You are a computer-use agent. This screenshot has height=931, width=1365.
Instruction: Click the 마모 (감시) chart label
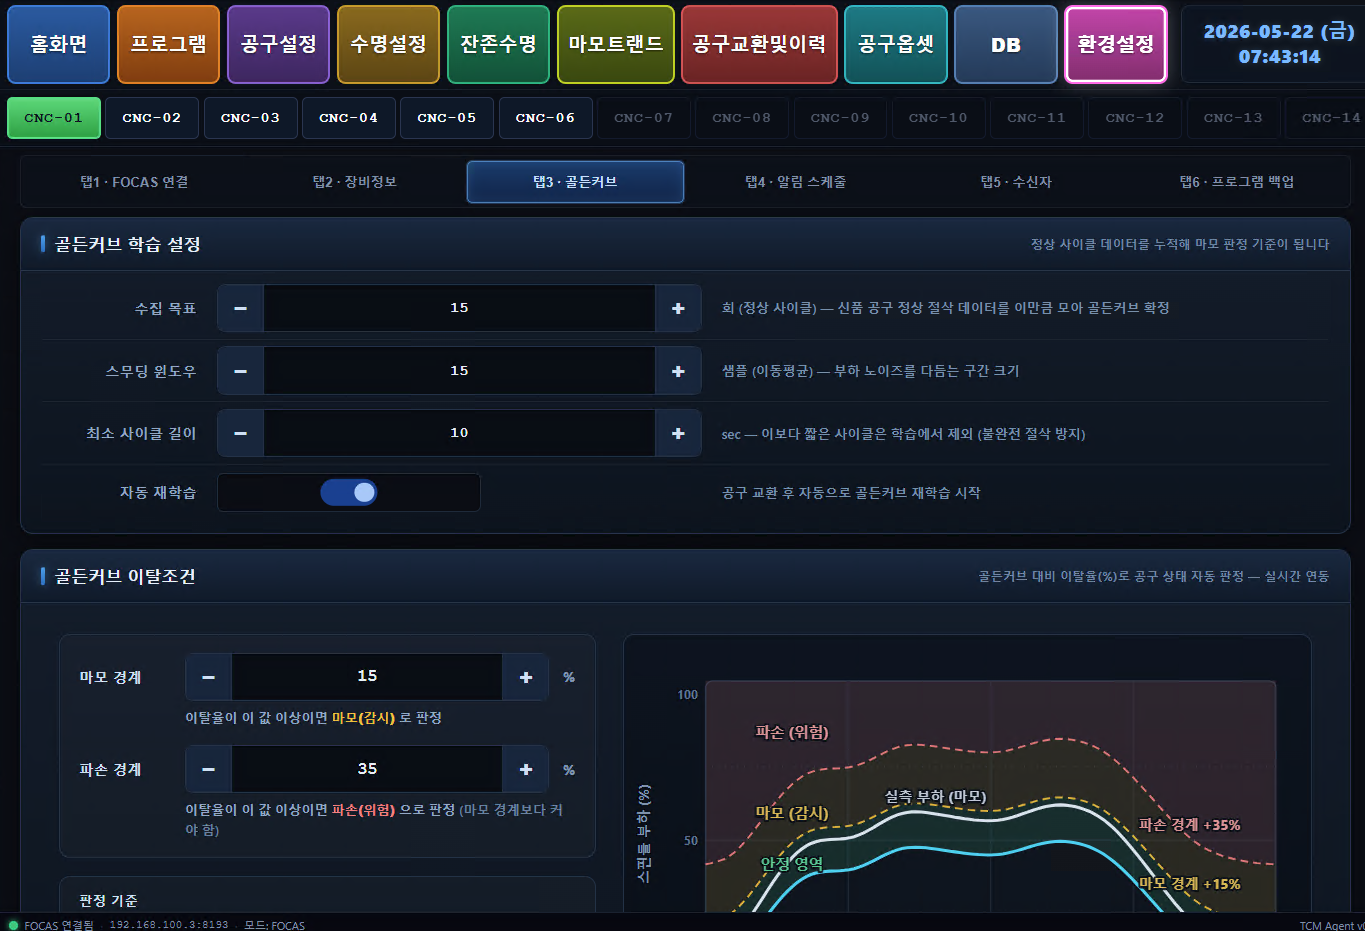[792, 813]
